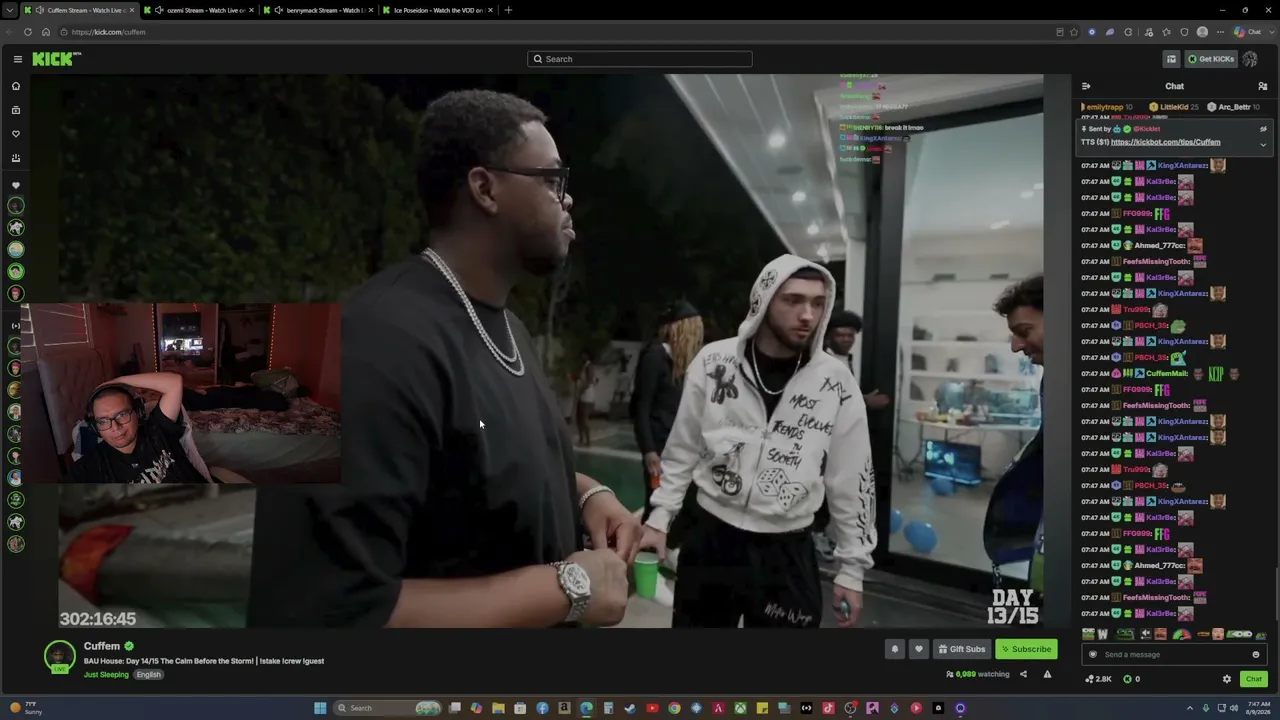Switch to the Ice Poseidon VOD tab
The image size is (1280, 720).
438,10
